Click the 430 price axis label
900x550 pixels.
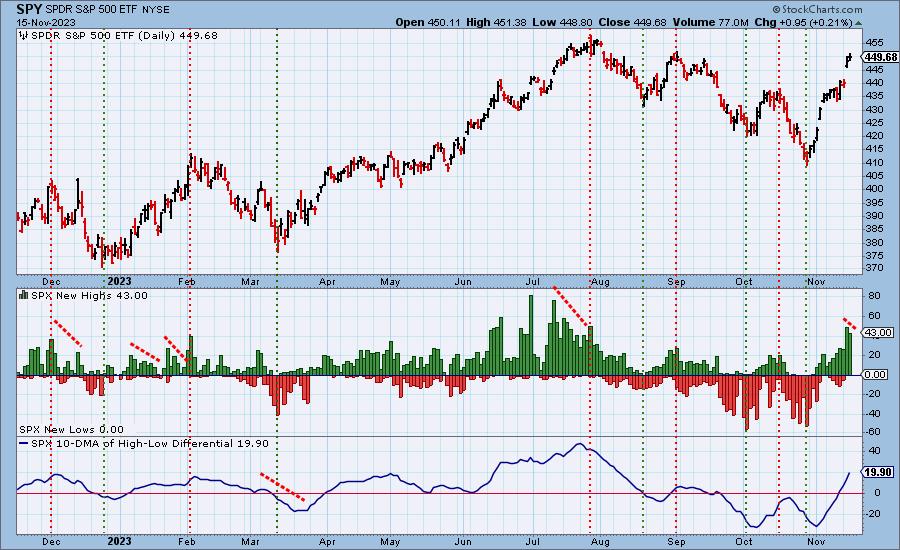coord(874,109)
